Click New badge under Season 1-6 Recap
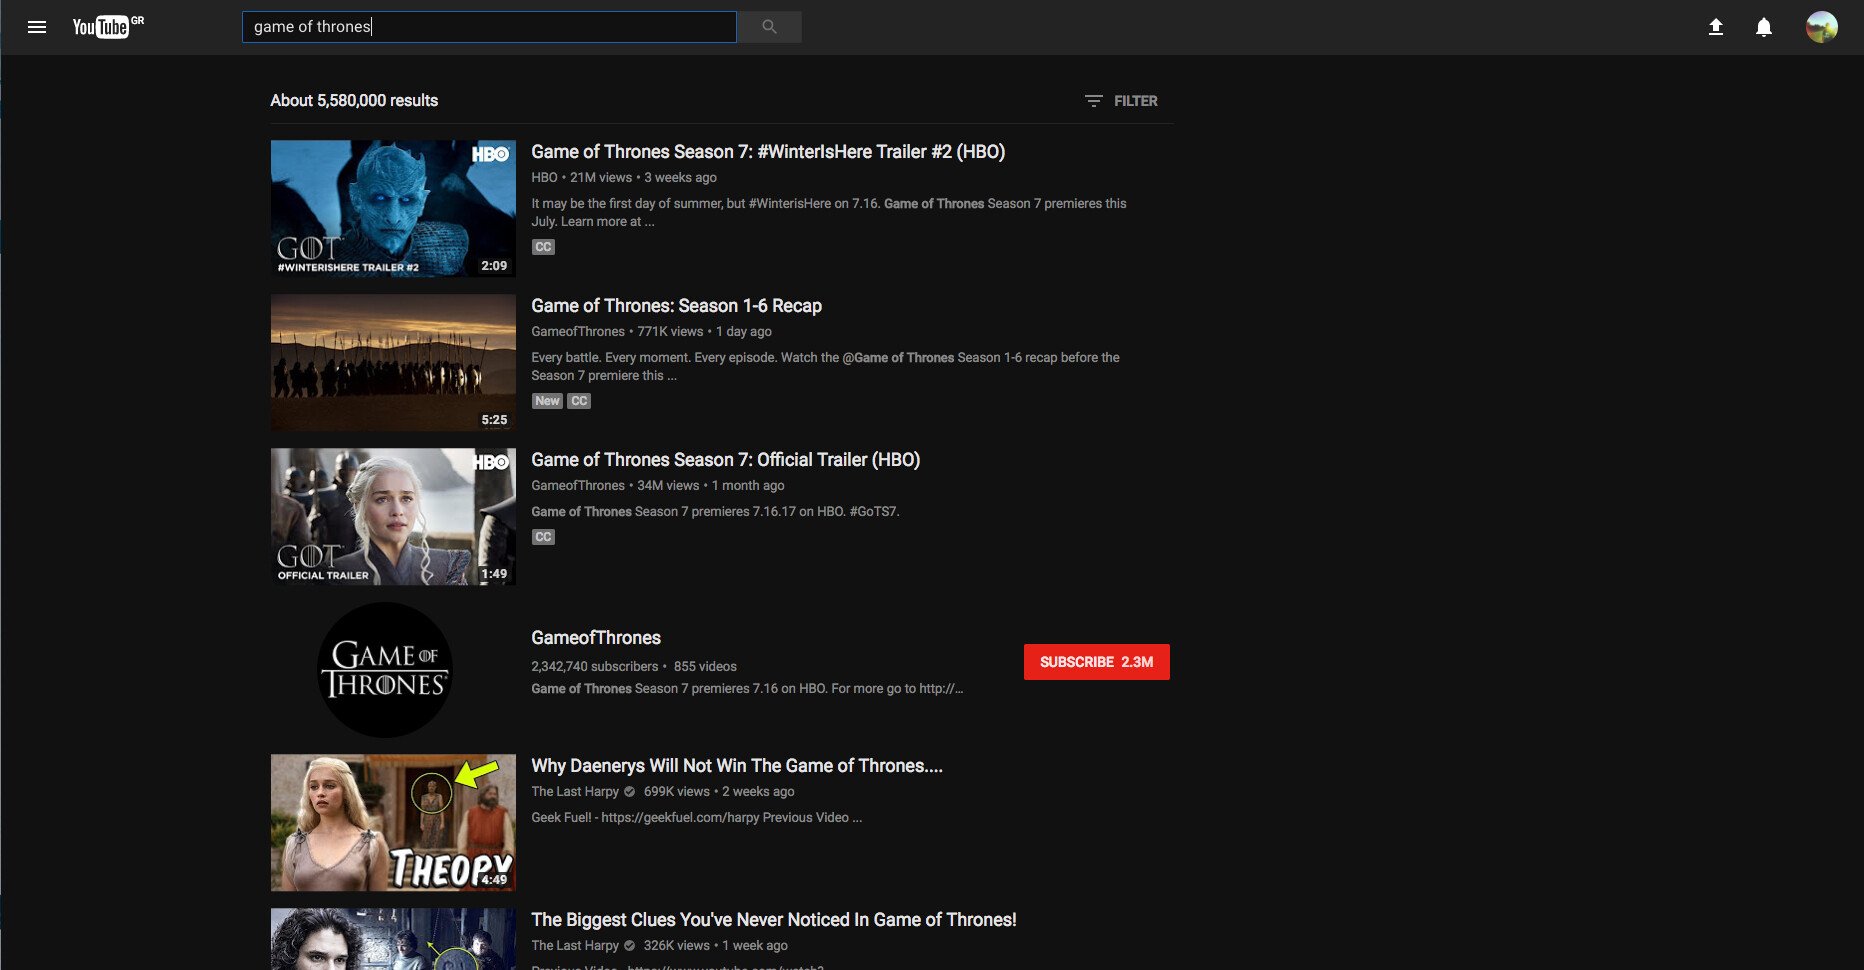1864x970 pixels. (x=547, y=401)
